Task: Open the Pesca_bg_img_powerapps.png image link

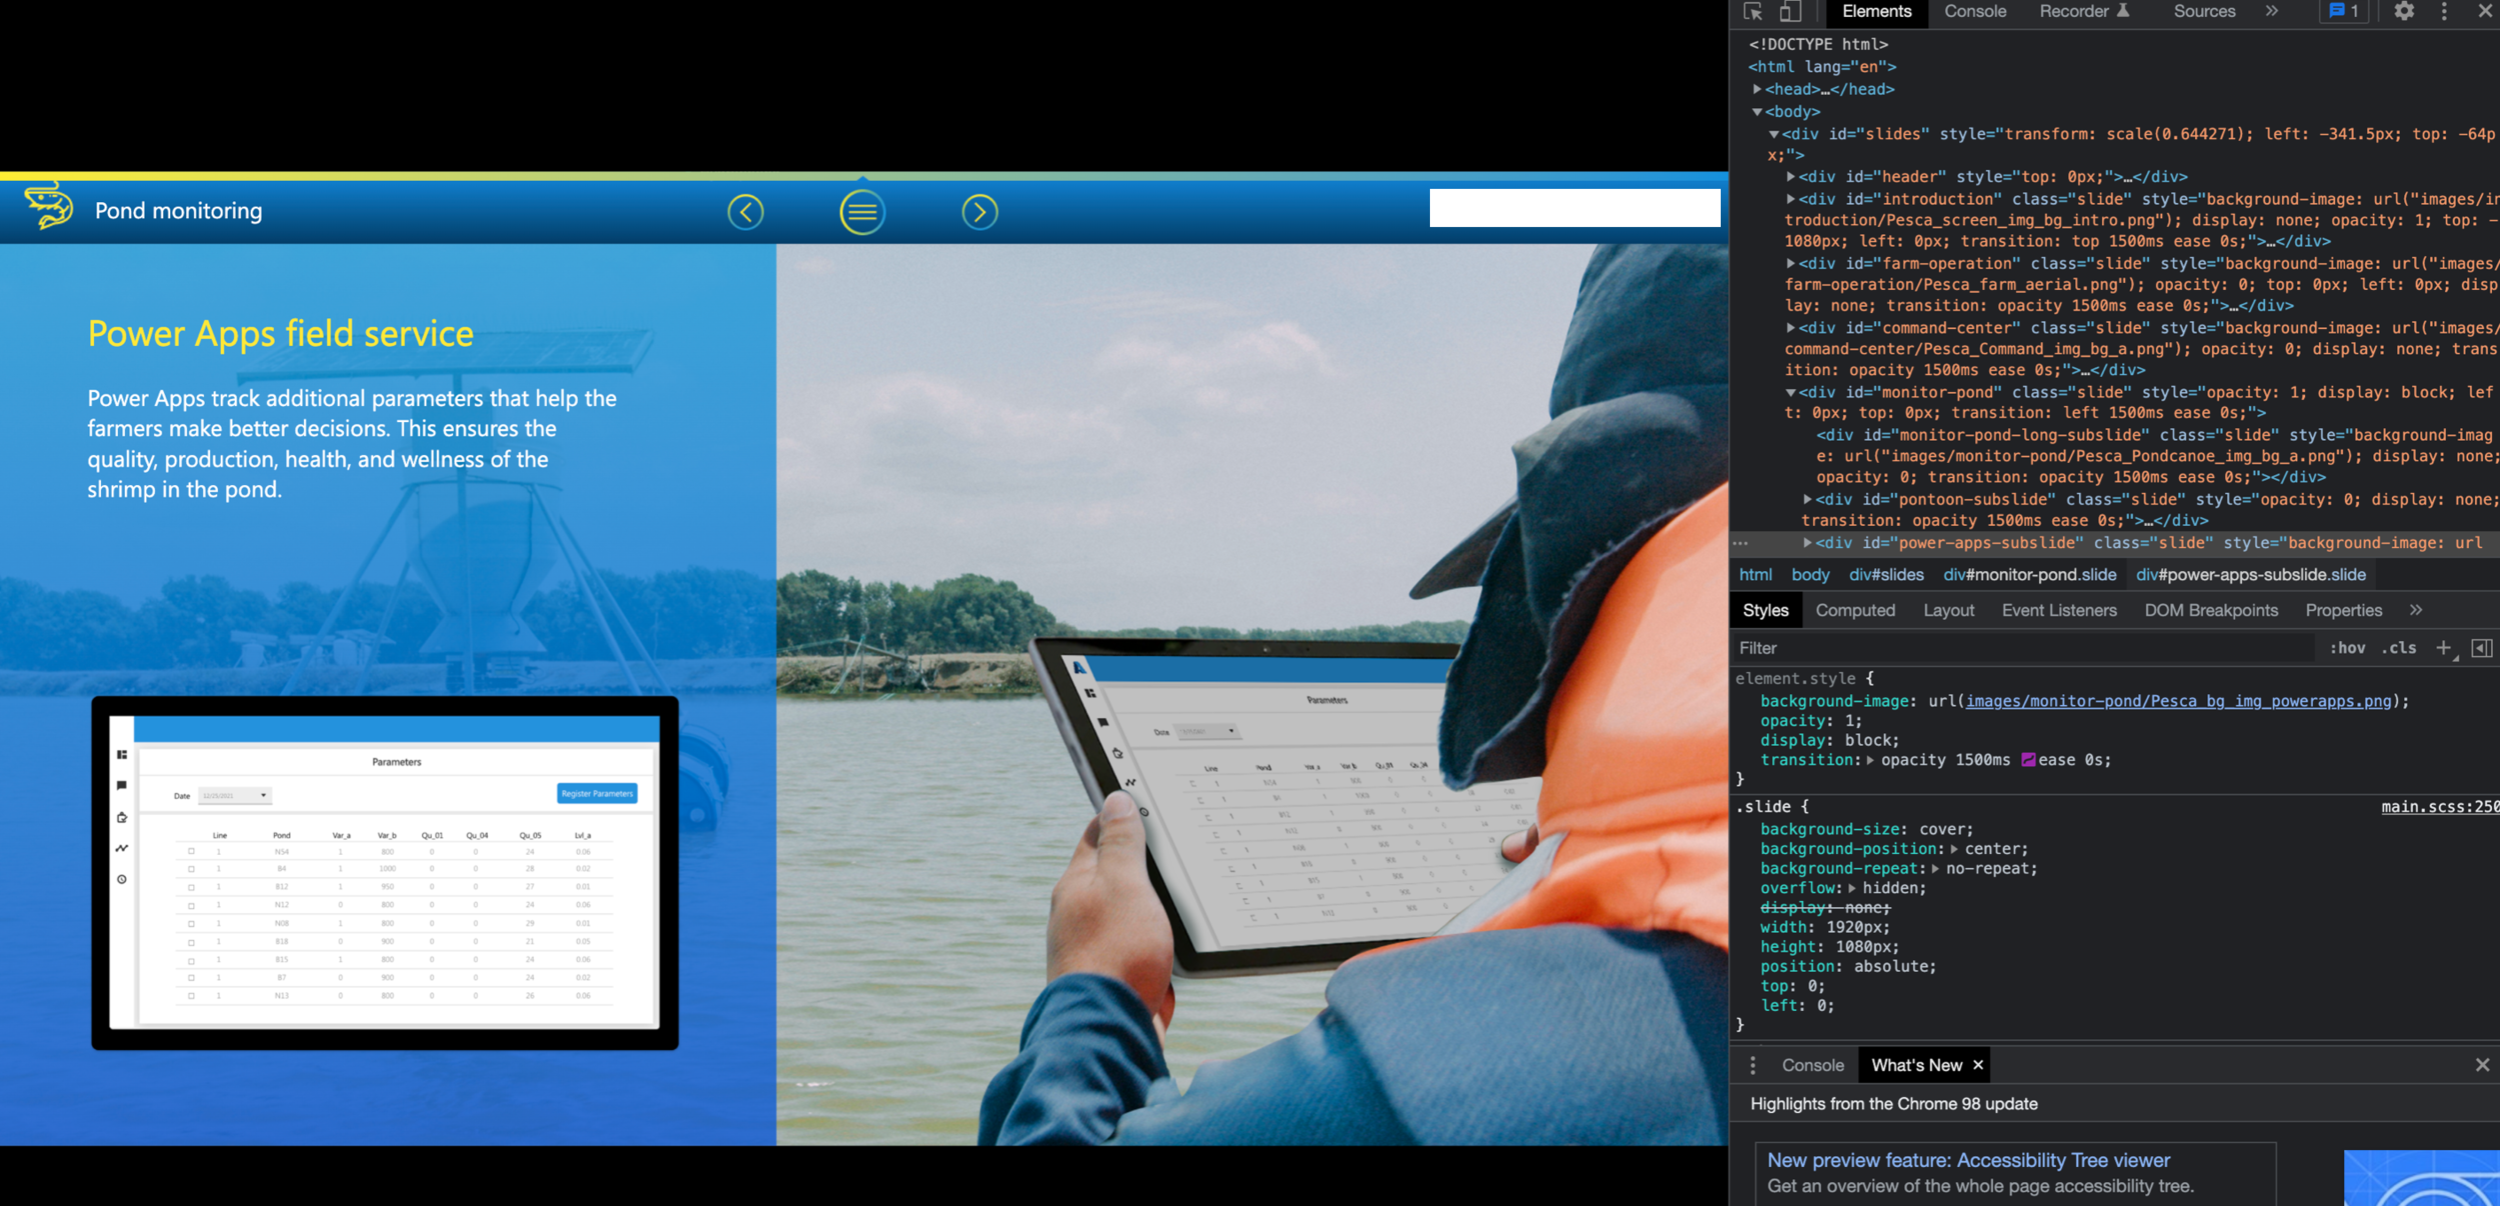Action: pyautogui.click(x=2177, y=701)
